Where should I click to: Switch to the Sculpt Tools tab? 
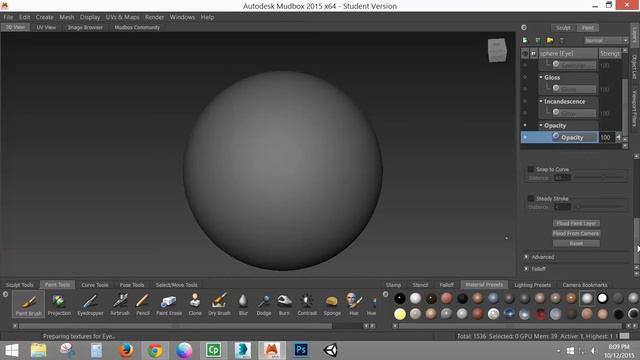tap(20, 285)
